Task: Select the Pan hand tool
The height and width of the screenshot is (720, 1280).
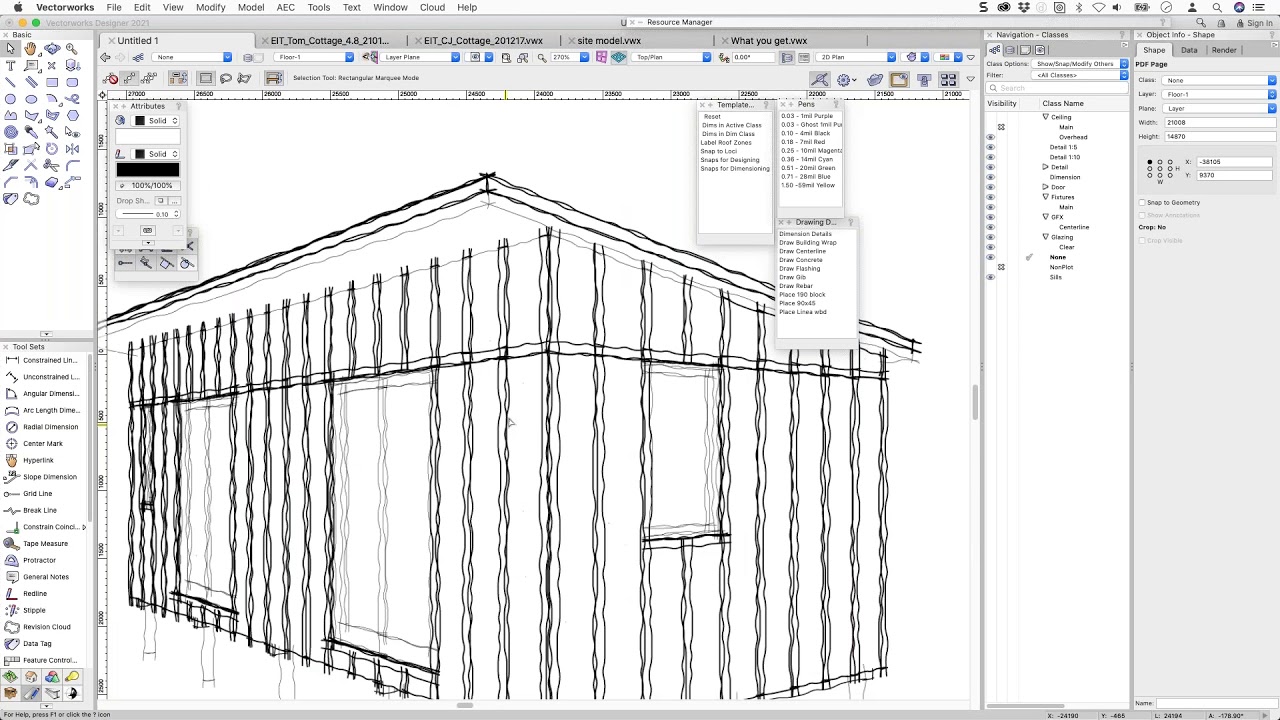Action: [31, 48]
